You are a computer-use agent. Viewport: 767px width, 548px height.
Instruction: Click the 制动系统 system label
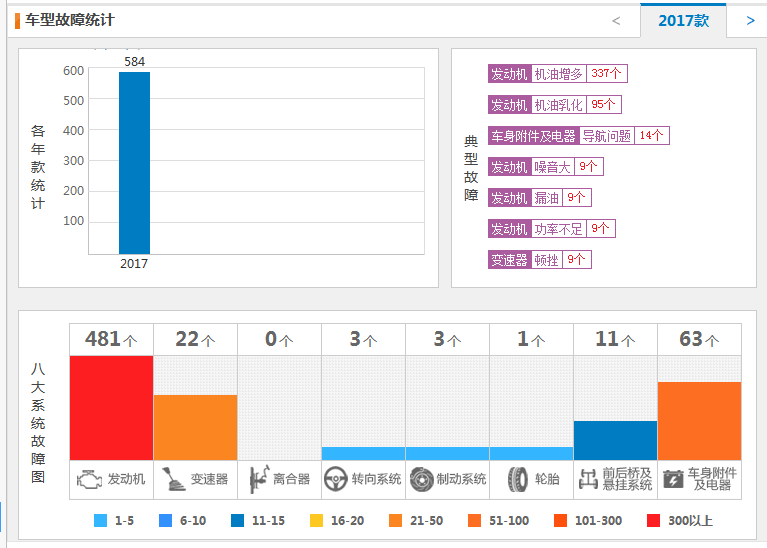pyautogui.click(x=461, y=479)
